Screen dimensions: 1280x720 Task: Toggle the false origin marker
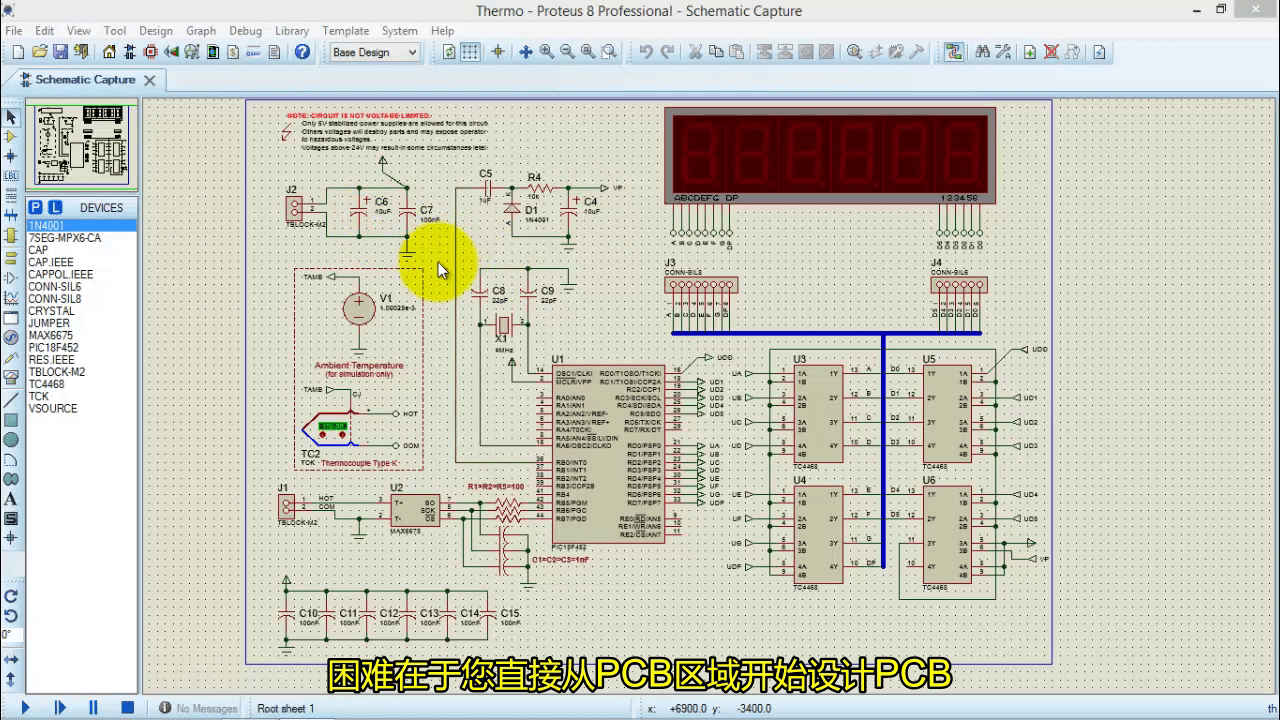click(x=498, y=52)
